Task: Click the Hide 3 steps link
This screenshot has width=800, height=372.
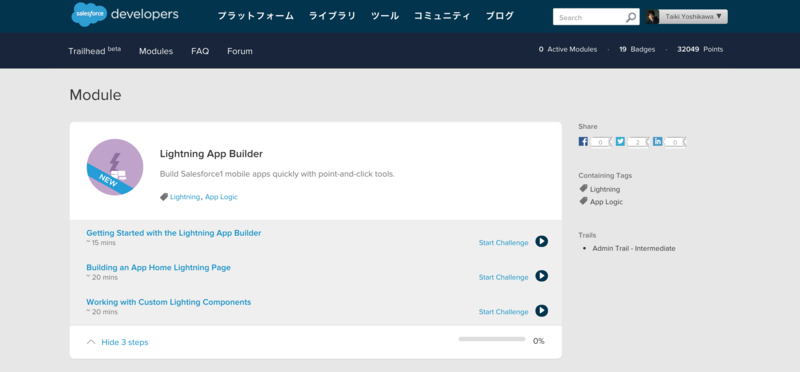Action: point(124,342)
